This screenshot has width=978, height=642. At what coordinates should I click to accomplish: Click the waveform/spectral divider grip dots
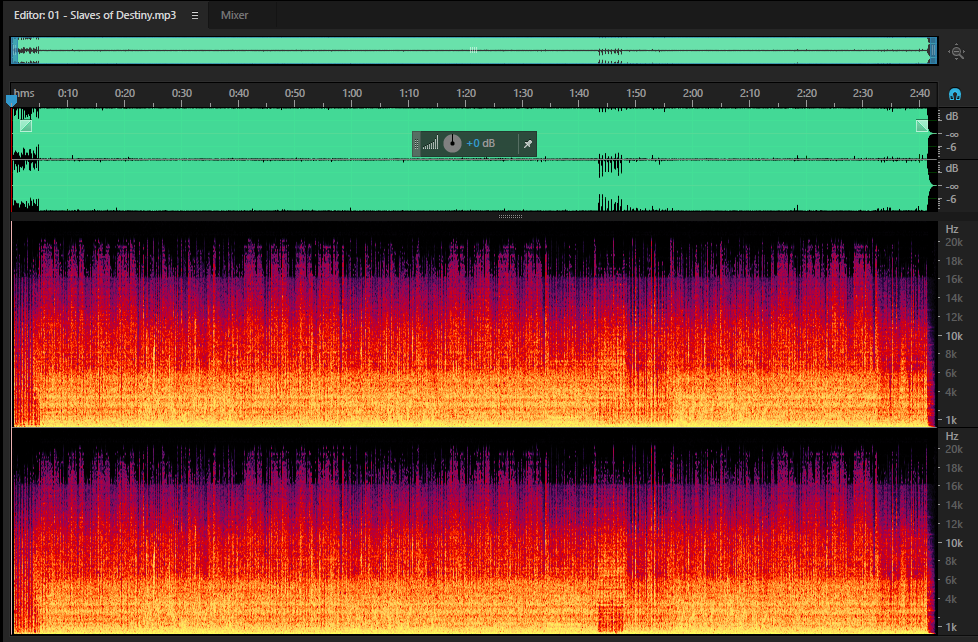point(510,216)
